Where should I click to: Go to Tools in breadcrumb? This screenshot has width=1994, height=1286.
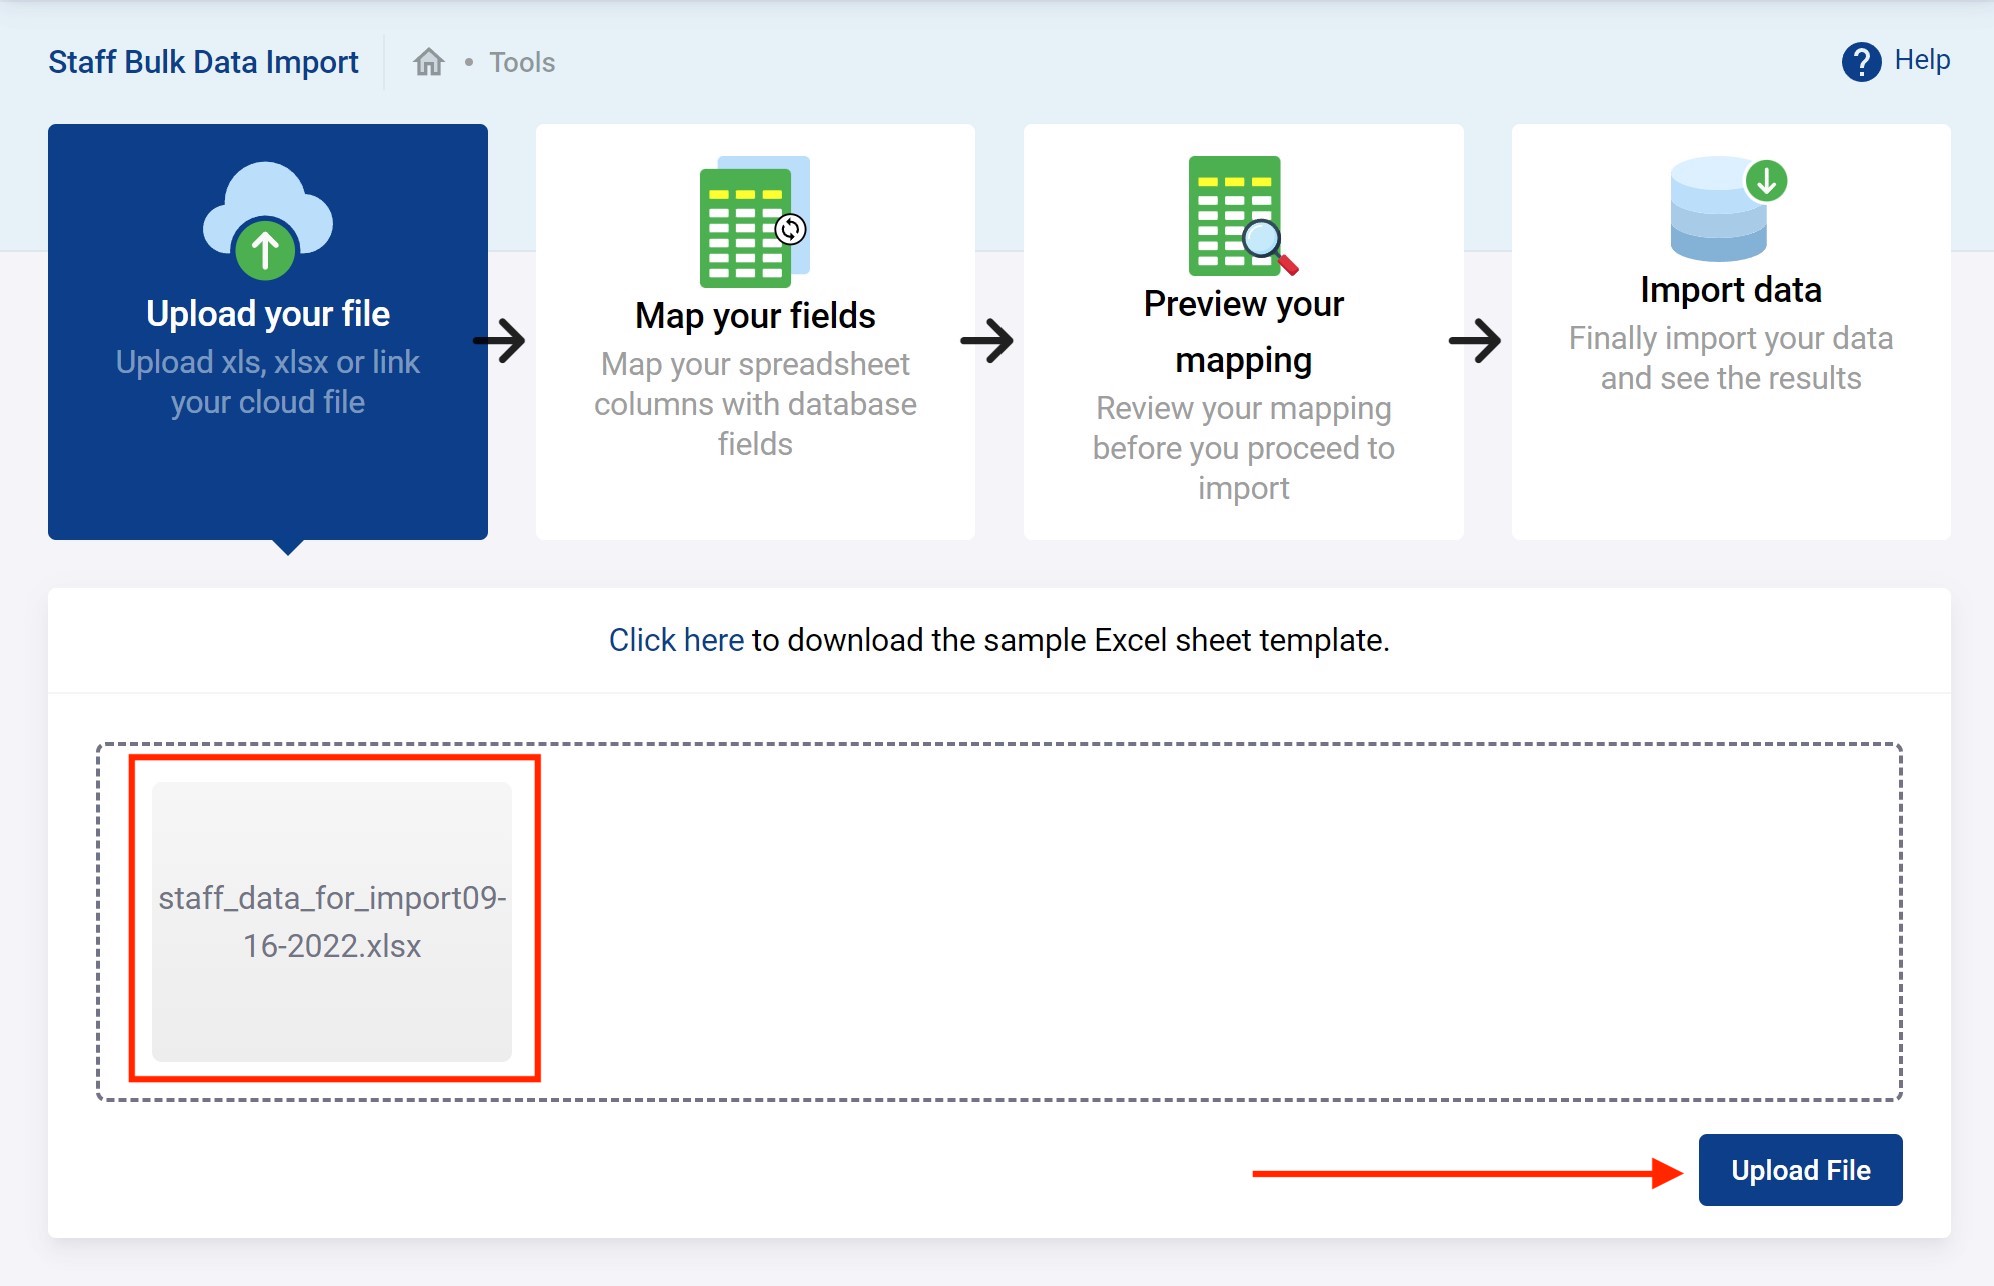(x=522, y=62)
